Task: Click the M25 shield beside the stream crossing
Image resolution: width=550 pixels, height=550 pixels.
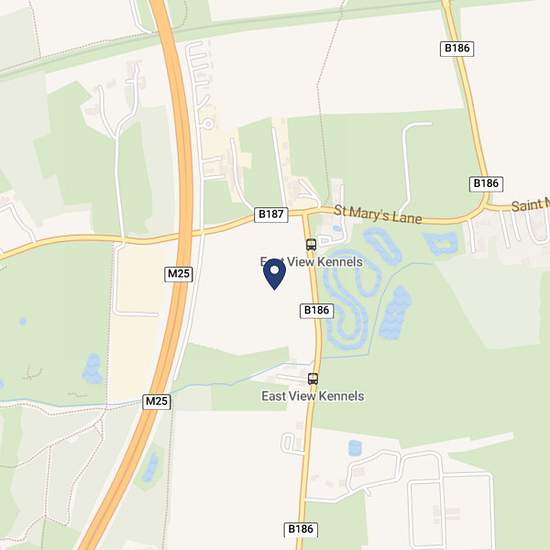Action: 157,401
